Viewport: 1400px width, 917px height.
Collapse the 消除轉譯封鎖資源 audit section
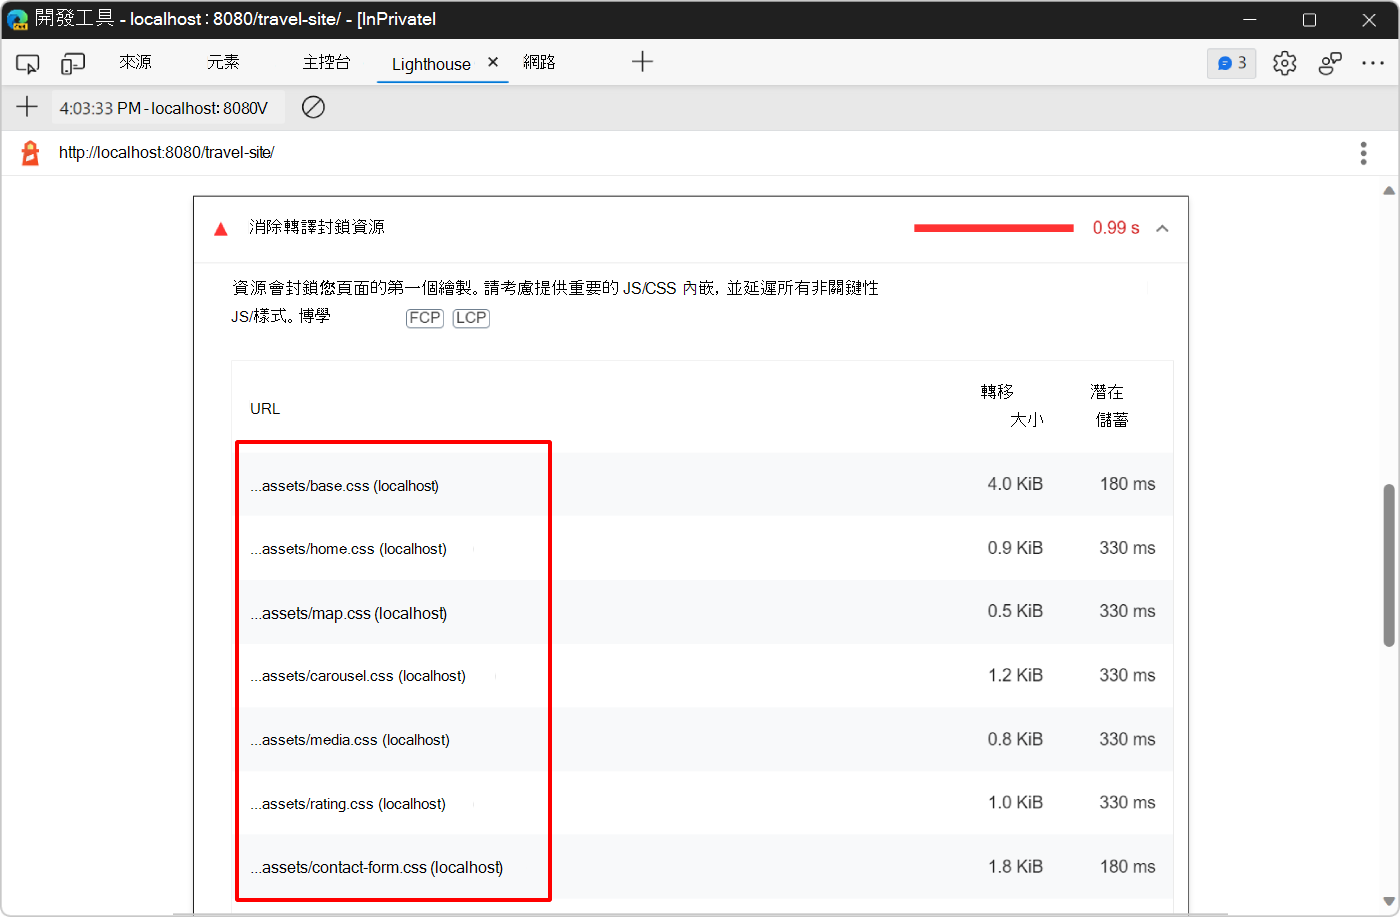(1162, 228)
